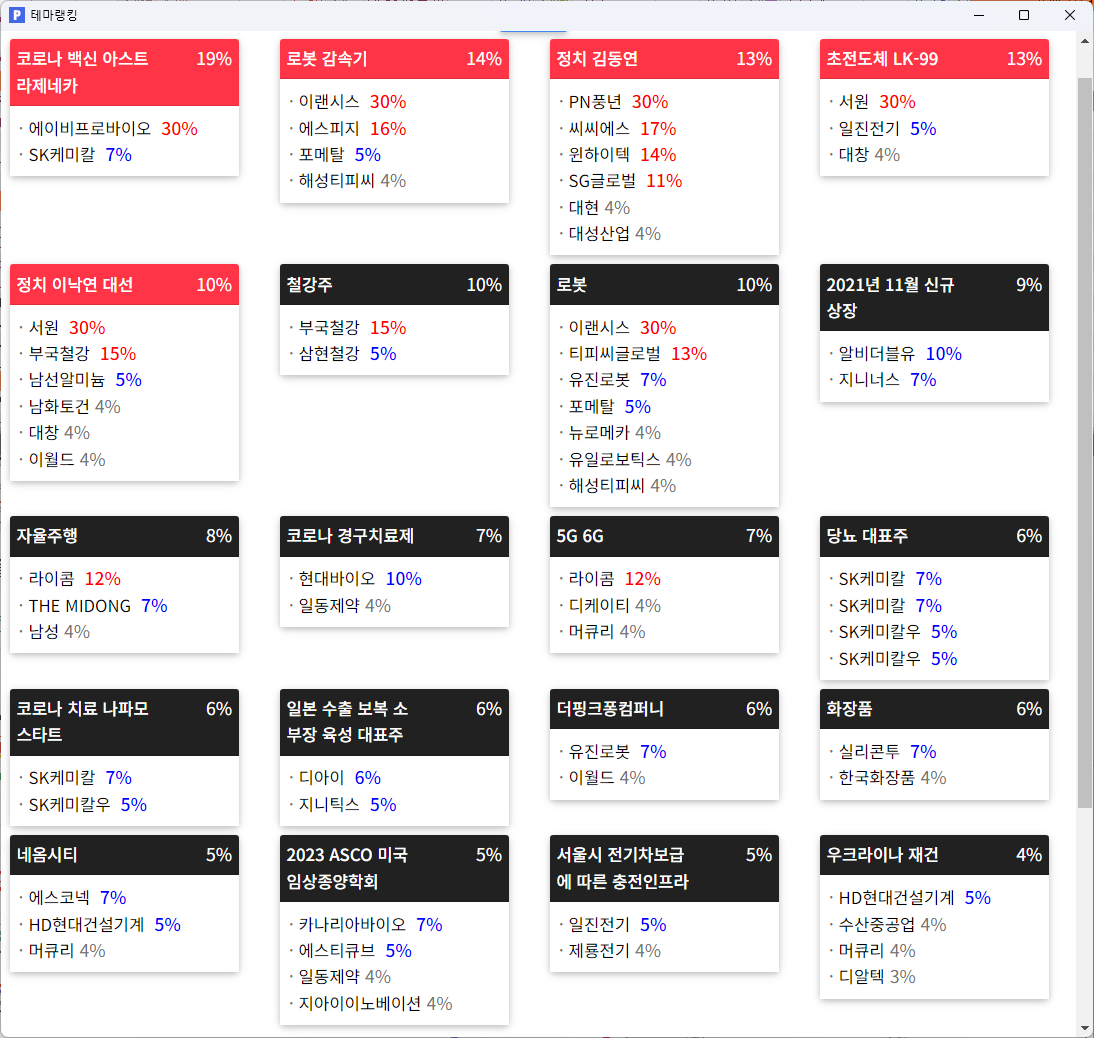Viewport: 1094px width, 1038px height.
Task: Select 현대바이오 under 코로나 경구치료제
Action: pyautogui.click(x=360, y=578)
